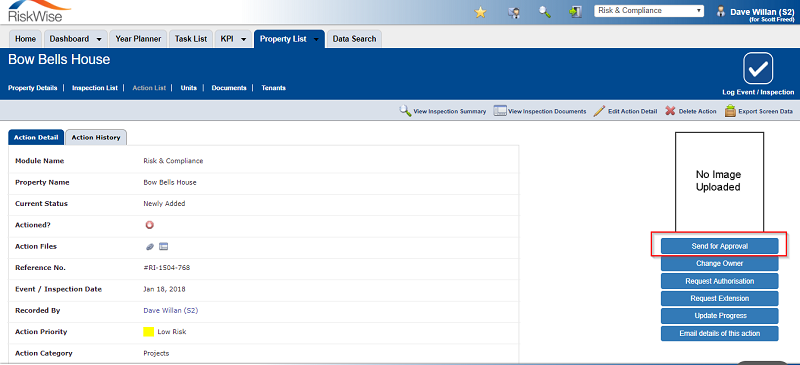Click the logout door icon
The height and width of the screenshot is (365, 800).
[x=576, y=12]
